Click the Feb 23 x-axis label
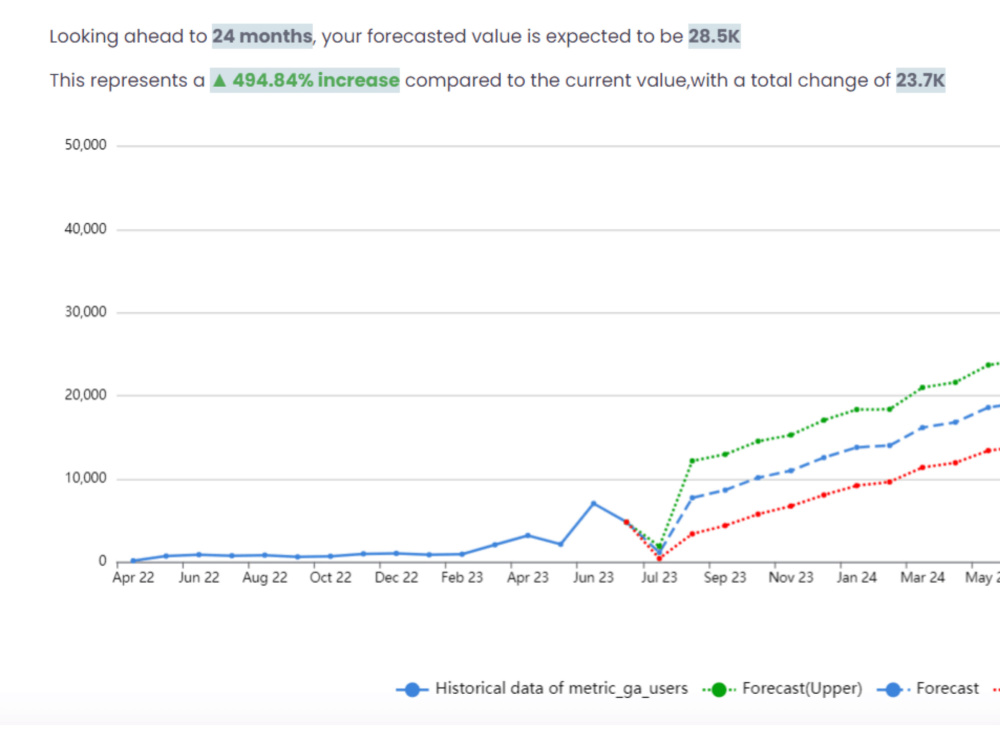This screenshot has width=1000, height=750. [462, 578]
